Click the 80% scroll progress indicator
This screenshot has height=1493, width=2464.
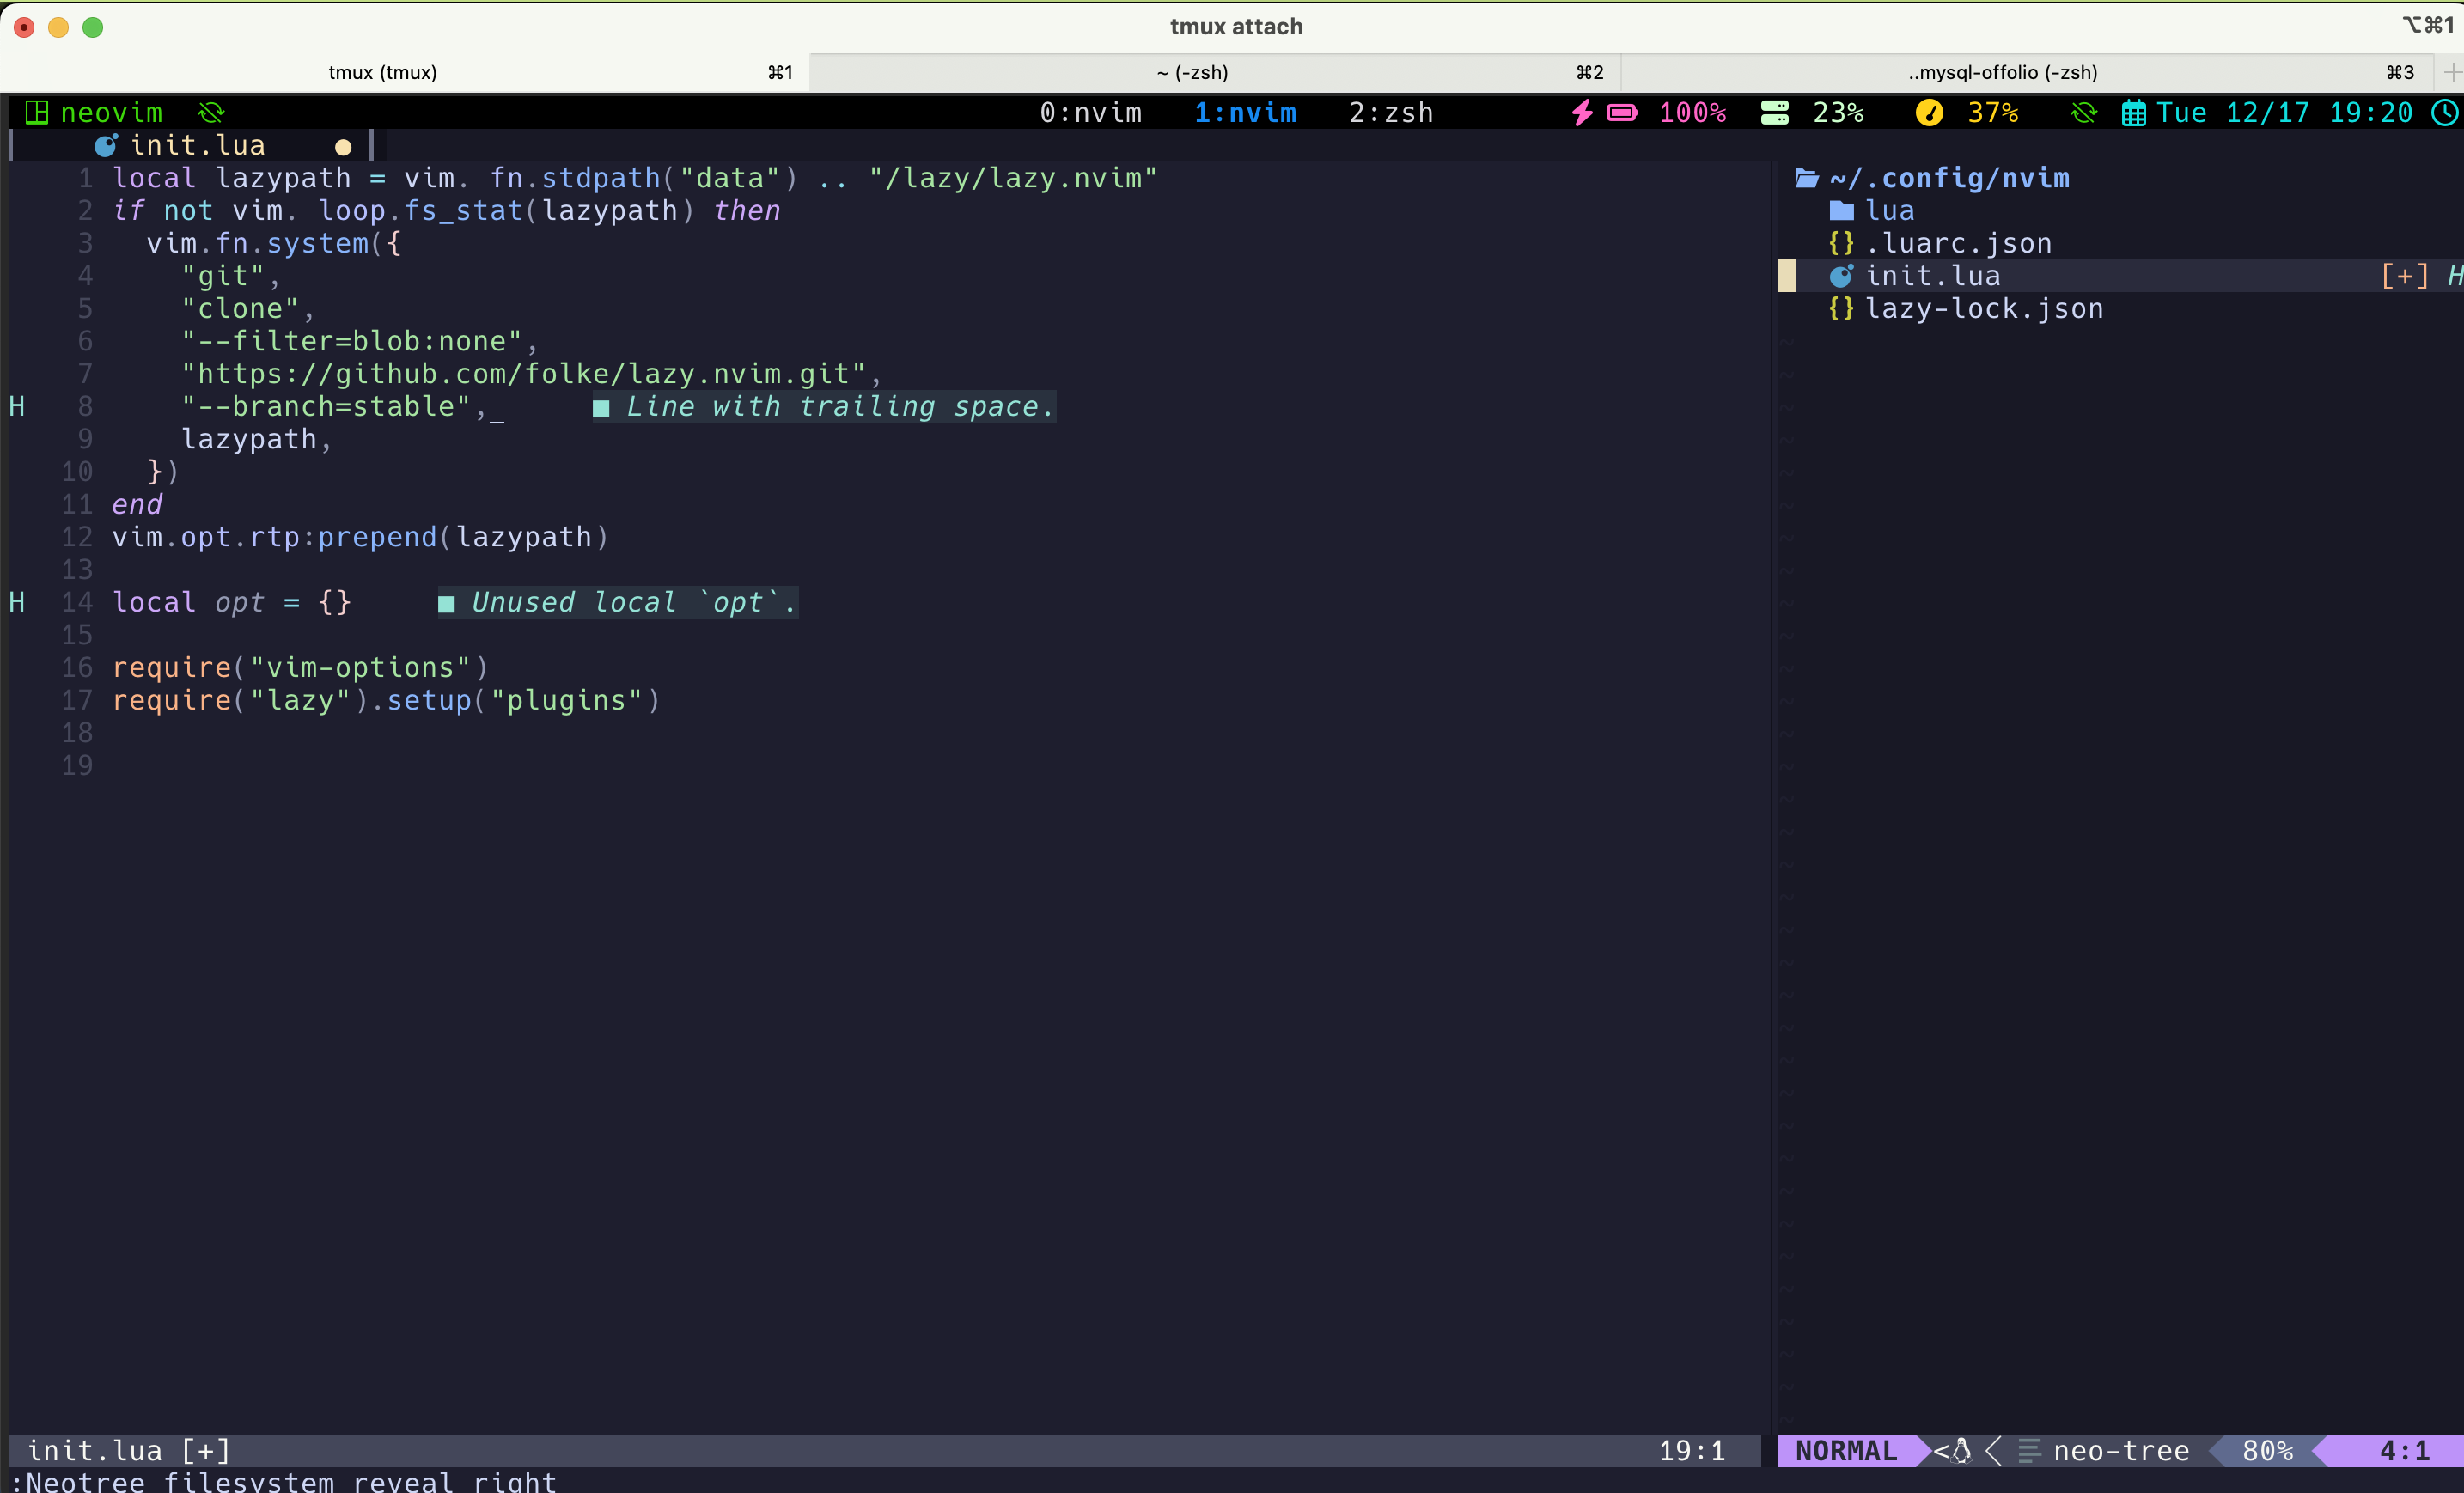2267,1451
